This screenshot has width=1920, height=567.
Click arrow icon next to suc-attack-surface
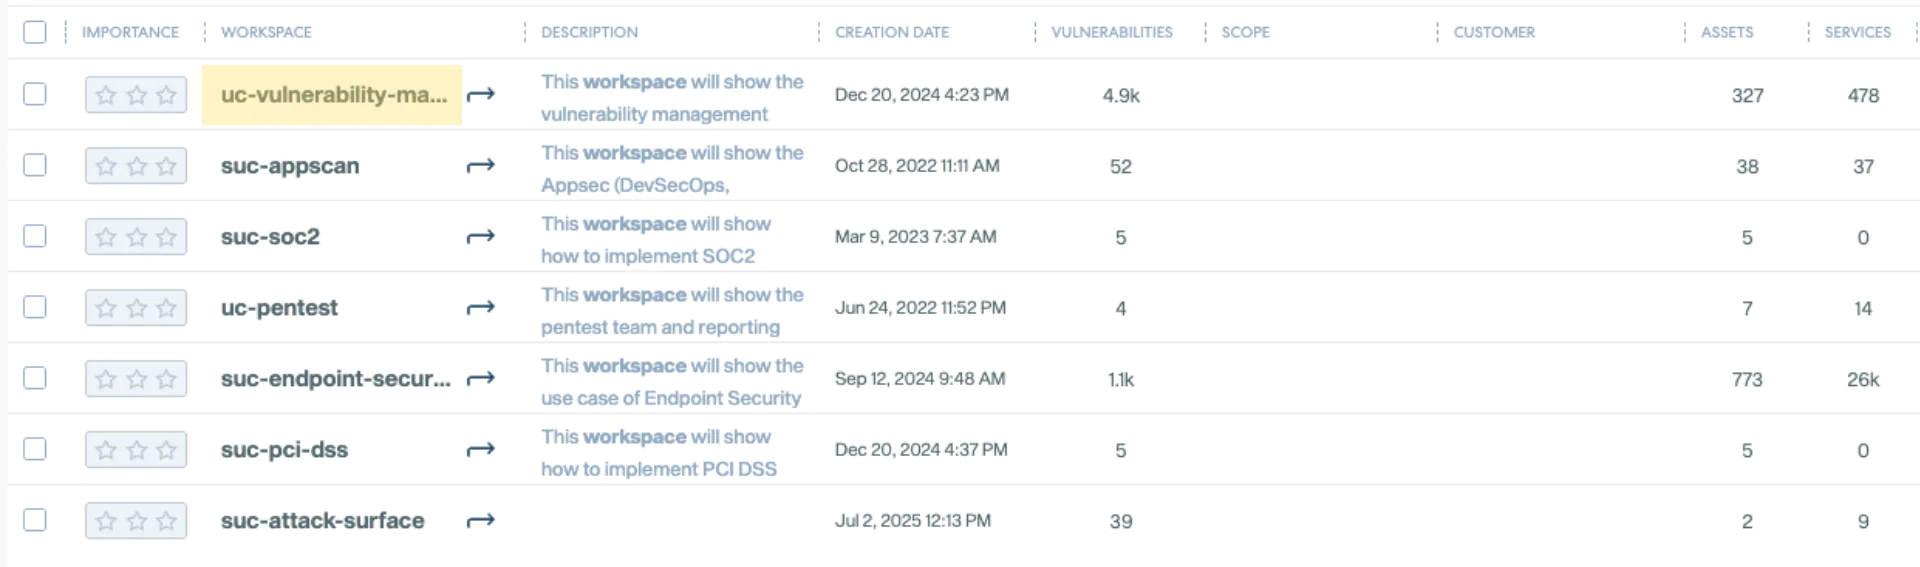481,521
